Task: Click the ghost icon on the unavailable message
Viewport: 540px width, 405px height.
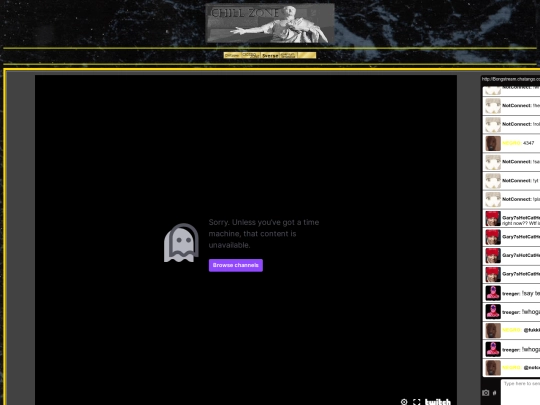Action: pos(181,242)
